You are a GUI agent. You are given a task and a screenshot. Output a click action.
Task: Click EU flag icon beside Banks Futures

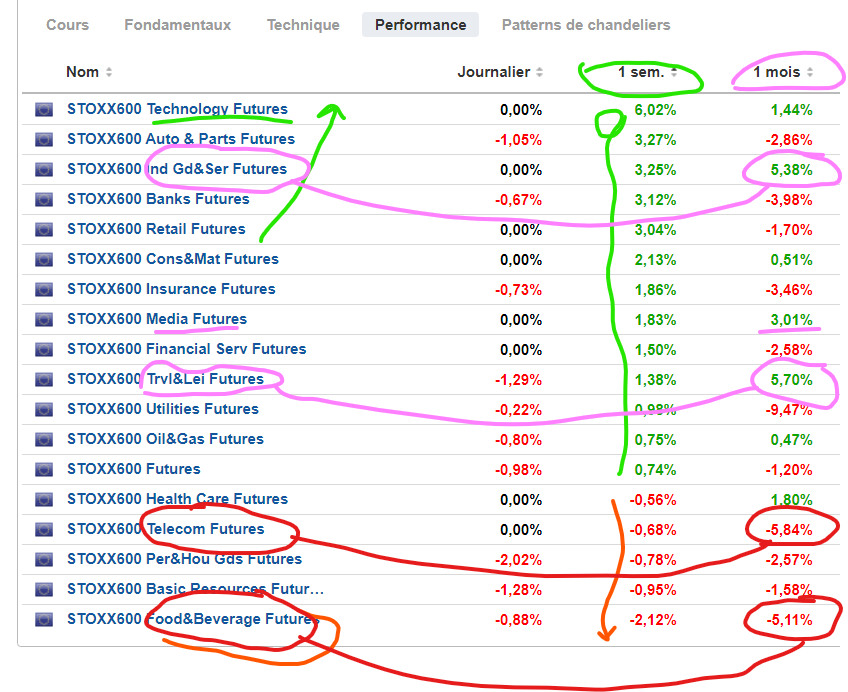[44, 199]
